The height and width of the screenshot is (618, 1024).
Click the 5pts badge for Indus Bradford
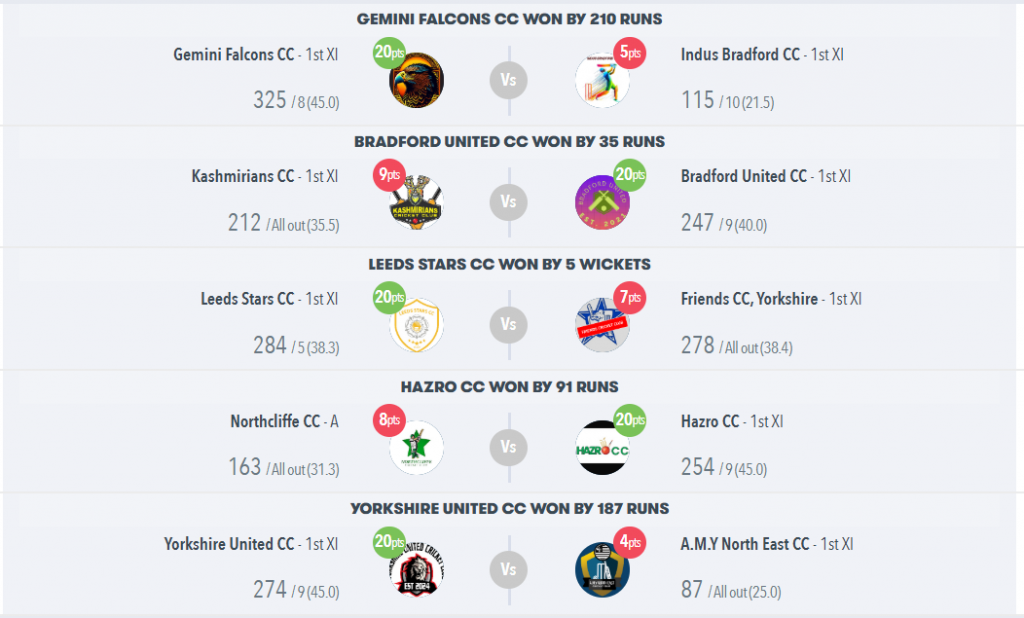630,53
